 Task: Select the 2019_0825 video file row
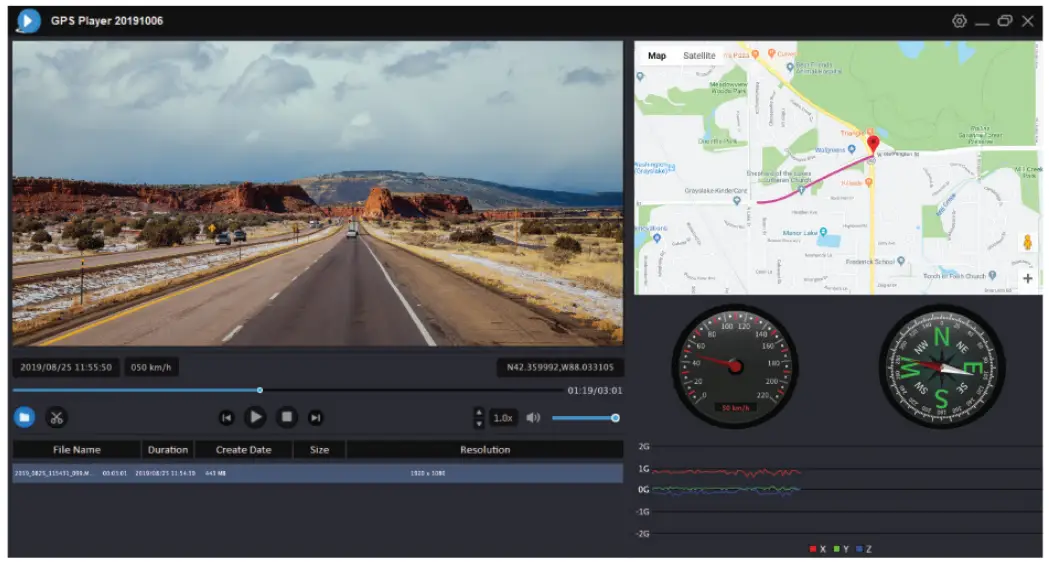click(x=318, y=473)
